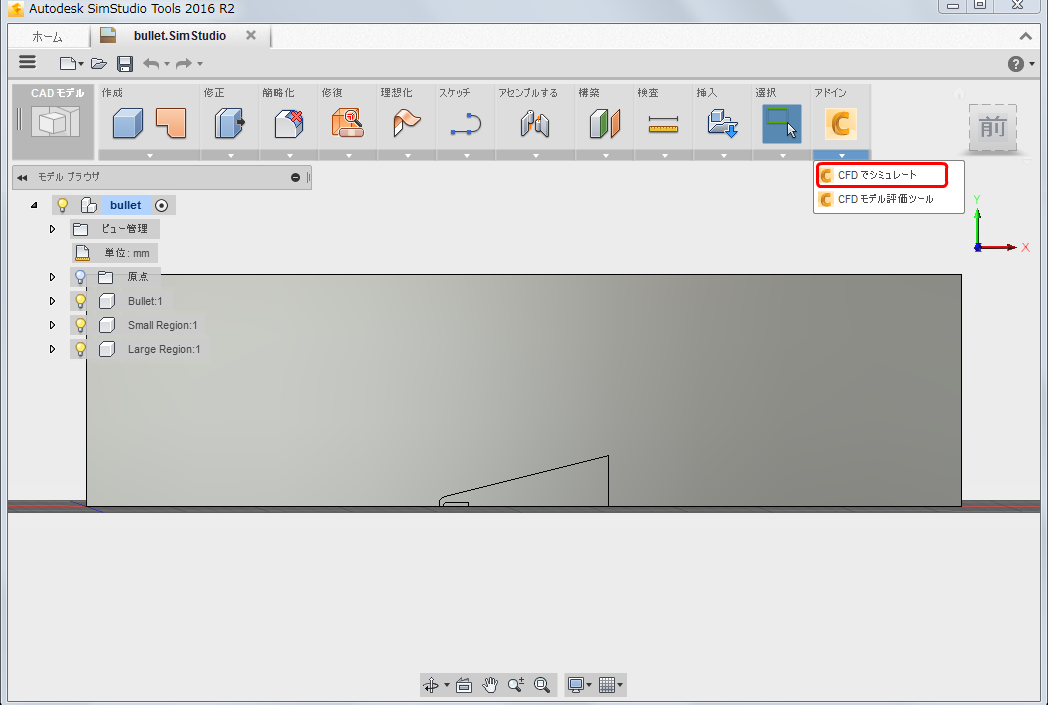Expand the ビュー管理 tree node
1048x705 pixels.
[x=52, y=229]
